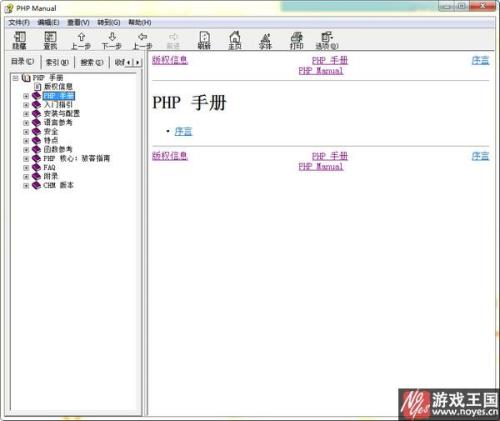
Task: Click the open-book icon of root PHP 手册
Action: [26, 78]
